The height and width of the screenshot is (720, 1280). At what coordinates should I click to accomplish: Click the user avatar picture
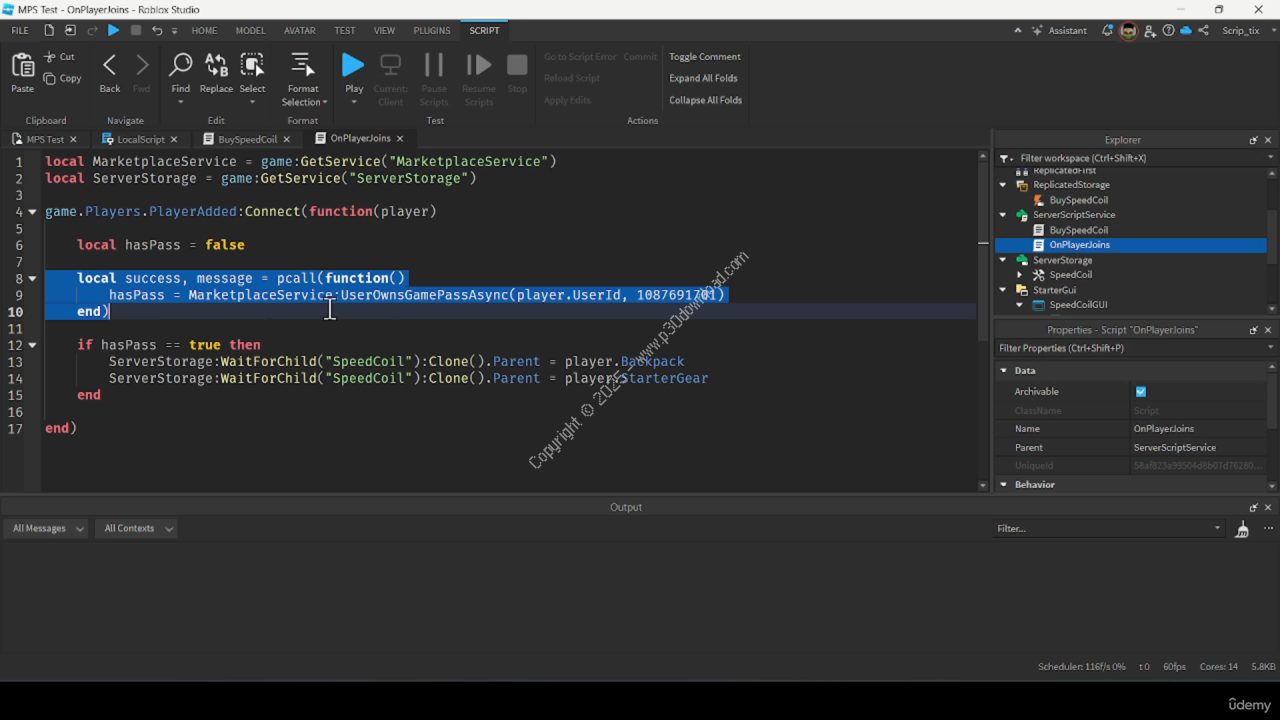[1128, 31]
